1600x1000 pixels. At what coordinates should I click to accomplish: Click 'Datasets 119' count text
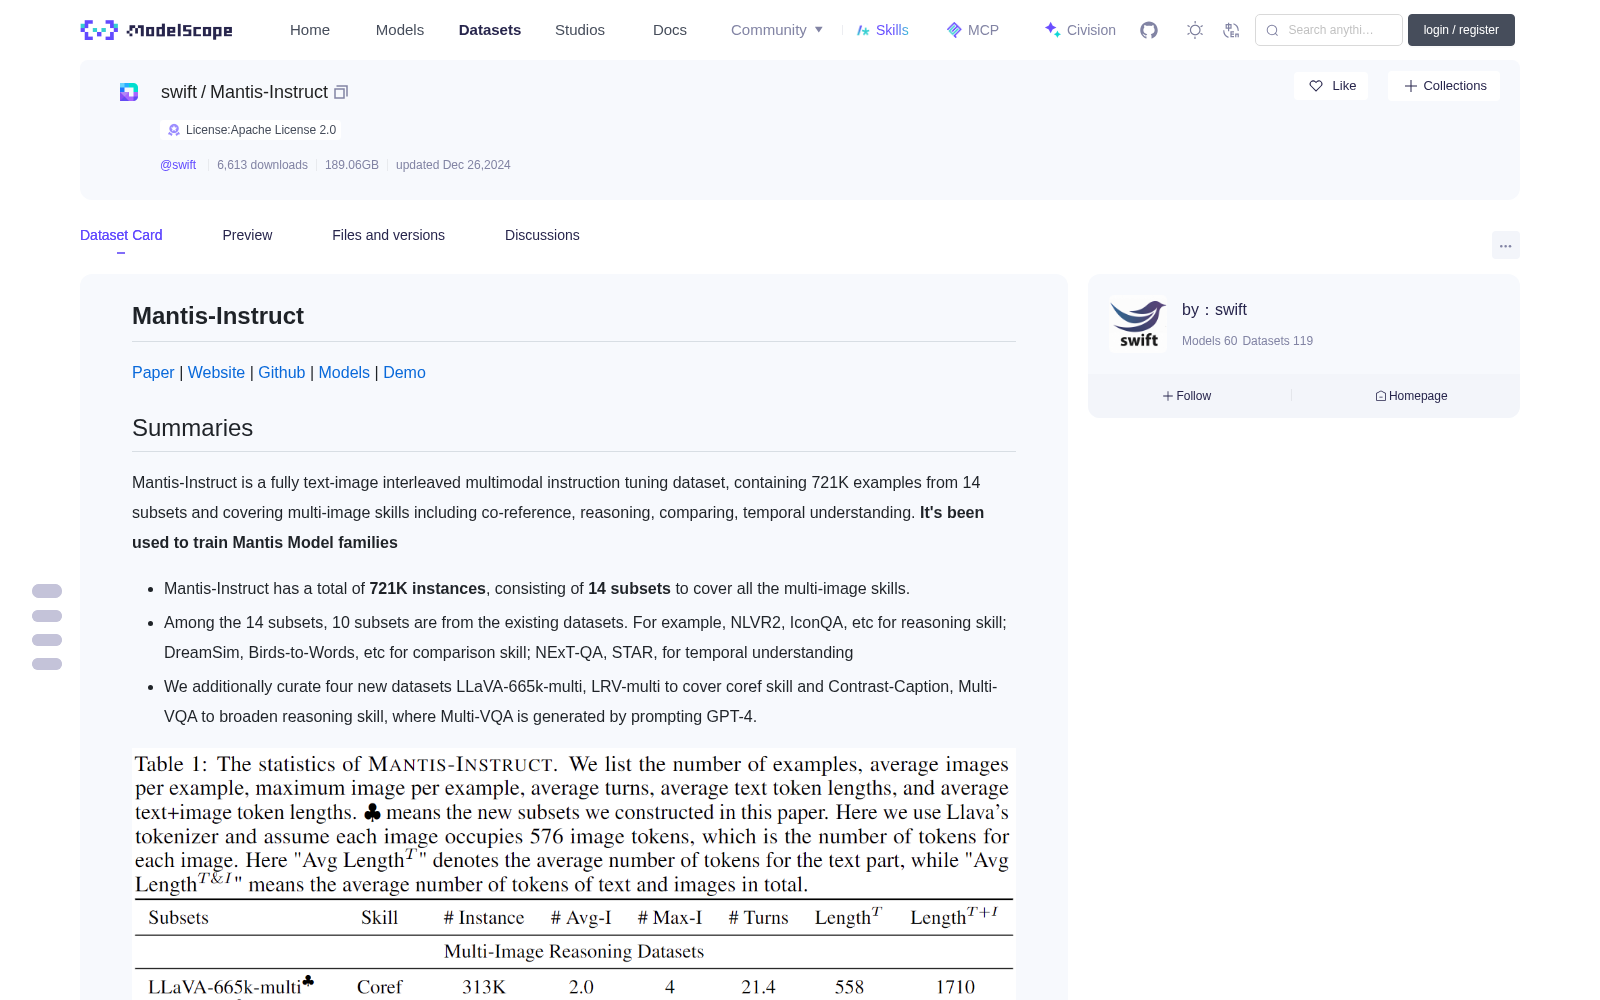(x=1278, y=341)
